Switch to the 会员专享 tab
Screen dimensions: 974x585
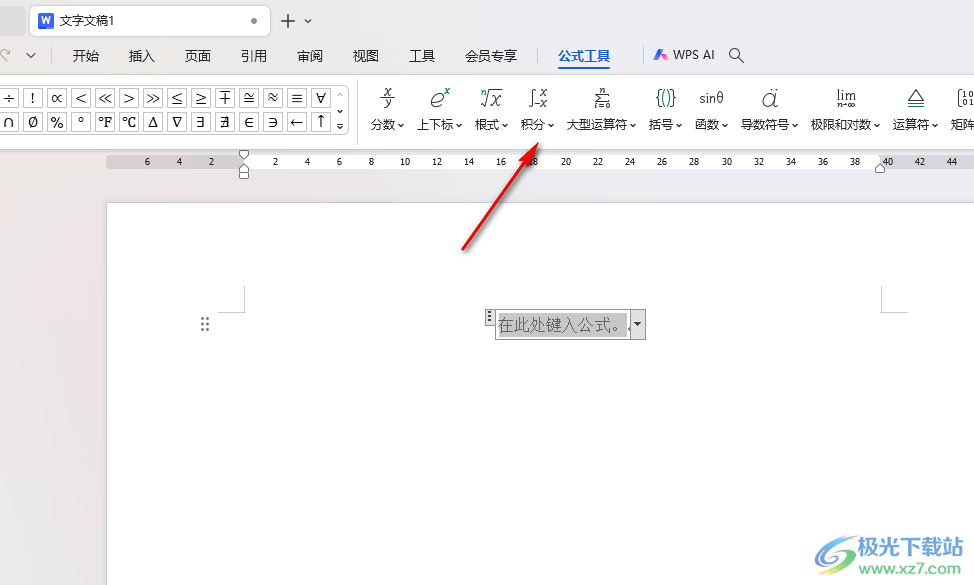coord(491,56)
